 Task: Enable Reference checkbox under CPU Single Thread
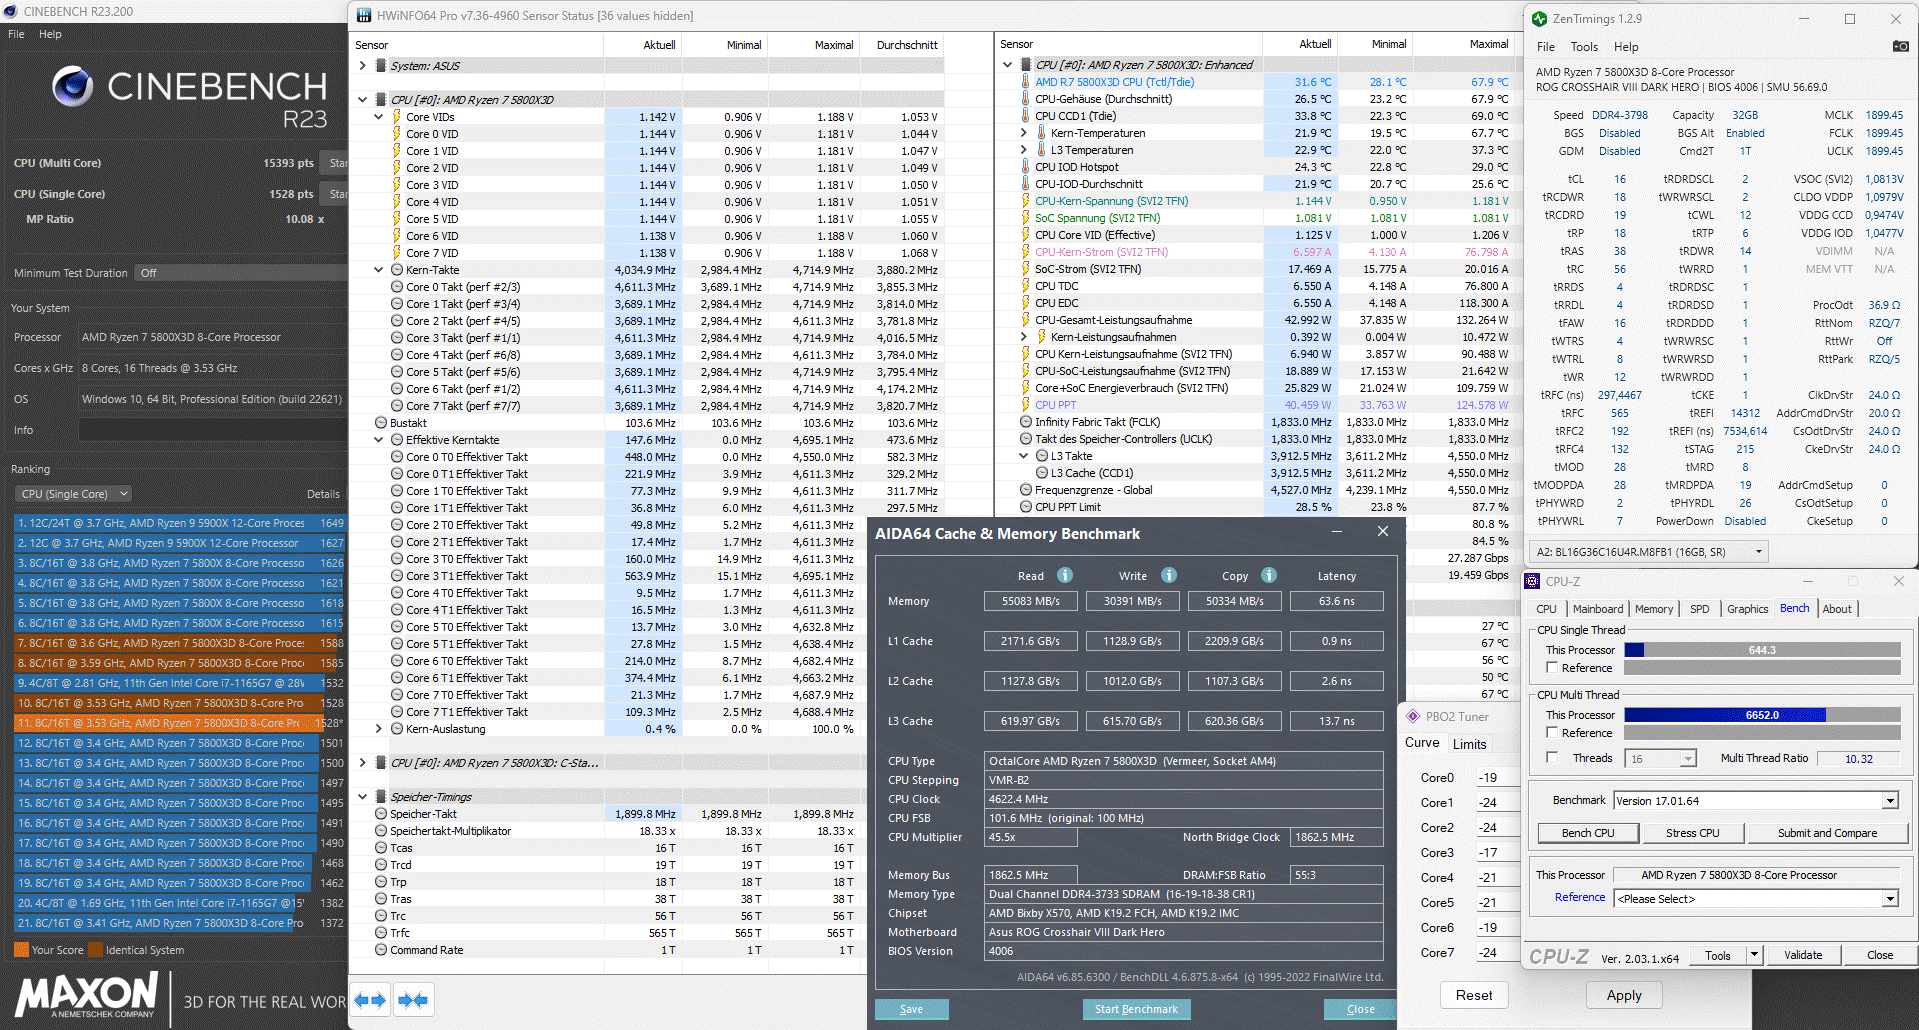1552,667
